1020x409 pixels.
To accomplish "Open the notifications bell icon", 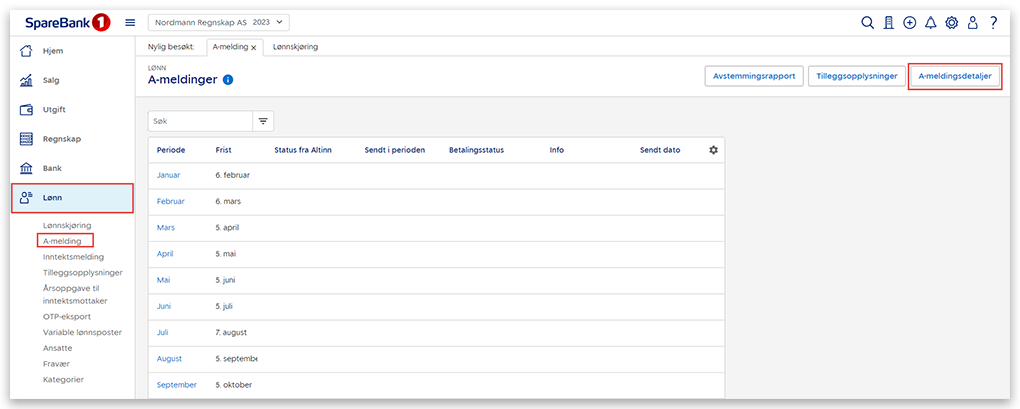I will coord(930,23).
